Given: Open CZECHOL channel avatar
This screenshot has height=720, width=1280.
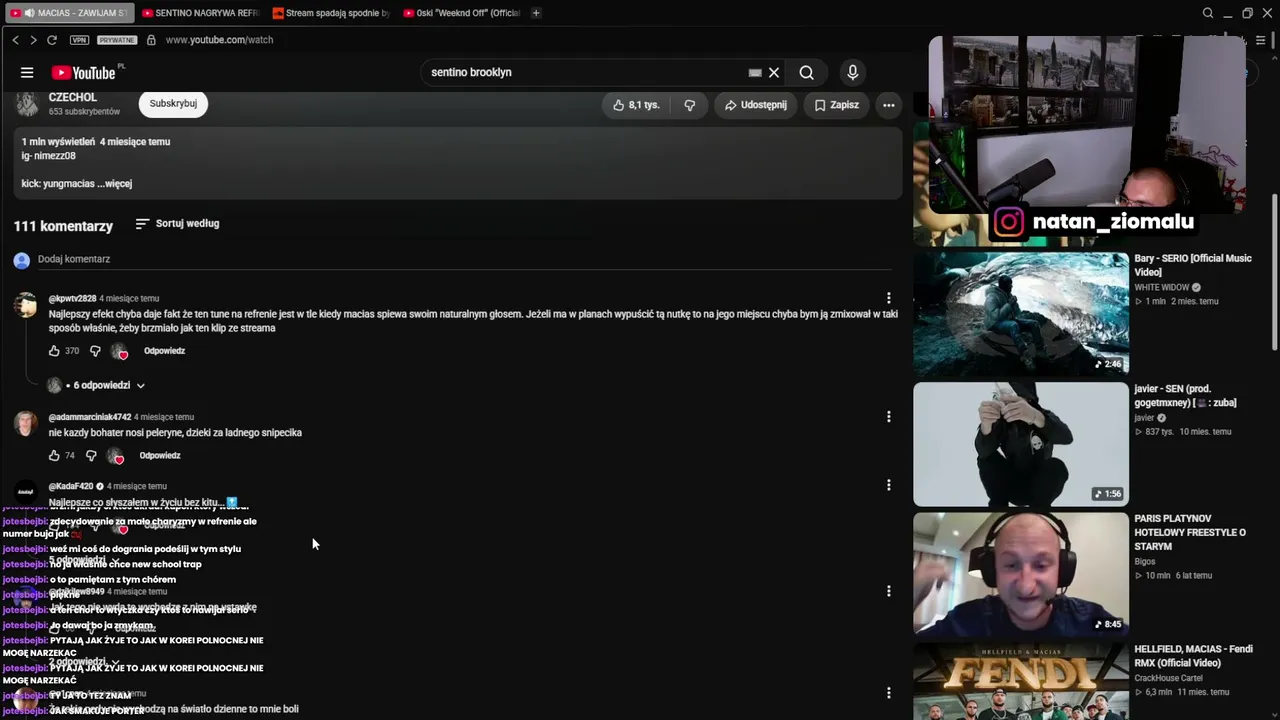Looking at the screenshot, I should pyautogui.click(x=27, y=104).
